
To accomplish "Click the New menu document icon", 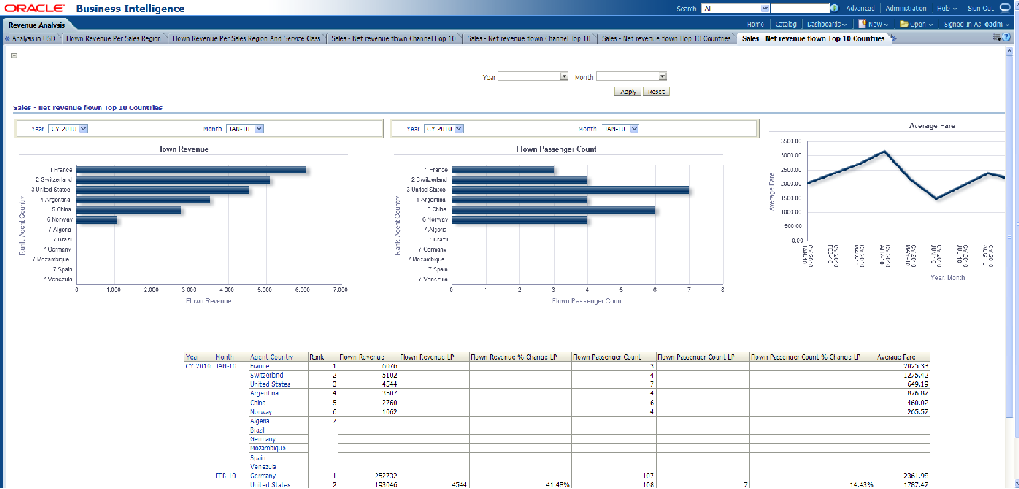I will click(x=862, y=24).
